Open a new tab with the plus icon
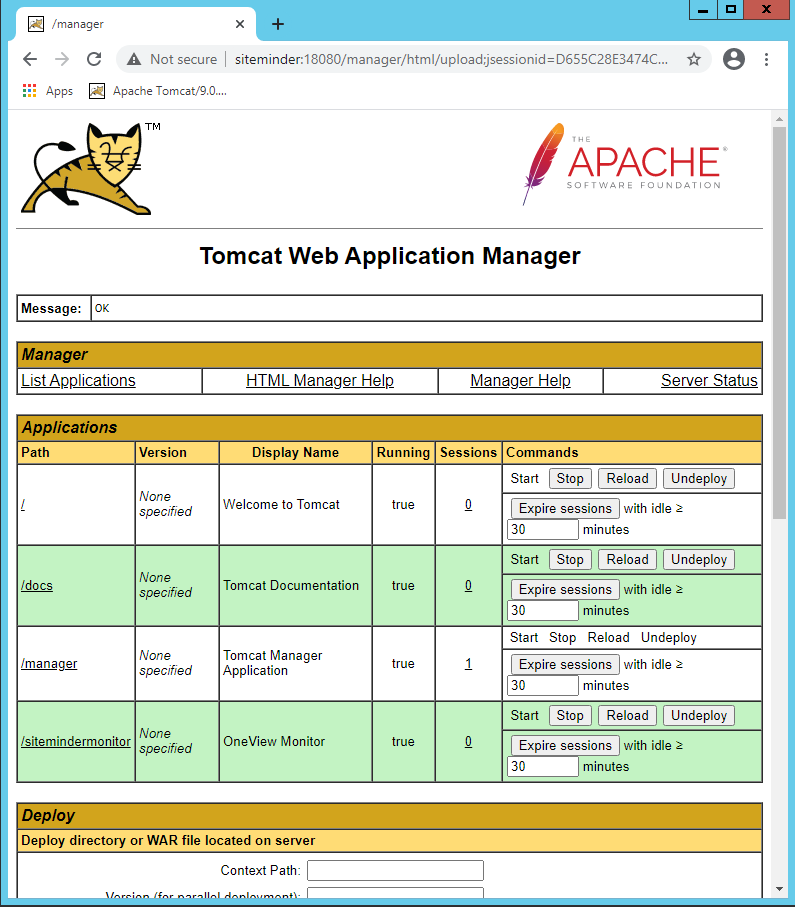 click(x=278, y=24)
